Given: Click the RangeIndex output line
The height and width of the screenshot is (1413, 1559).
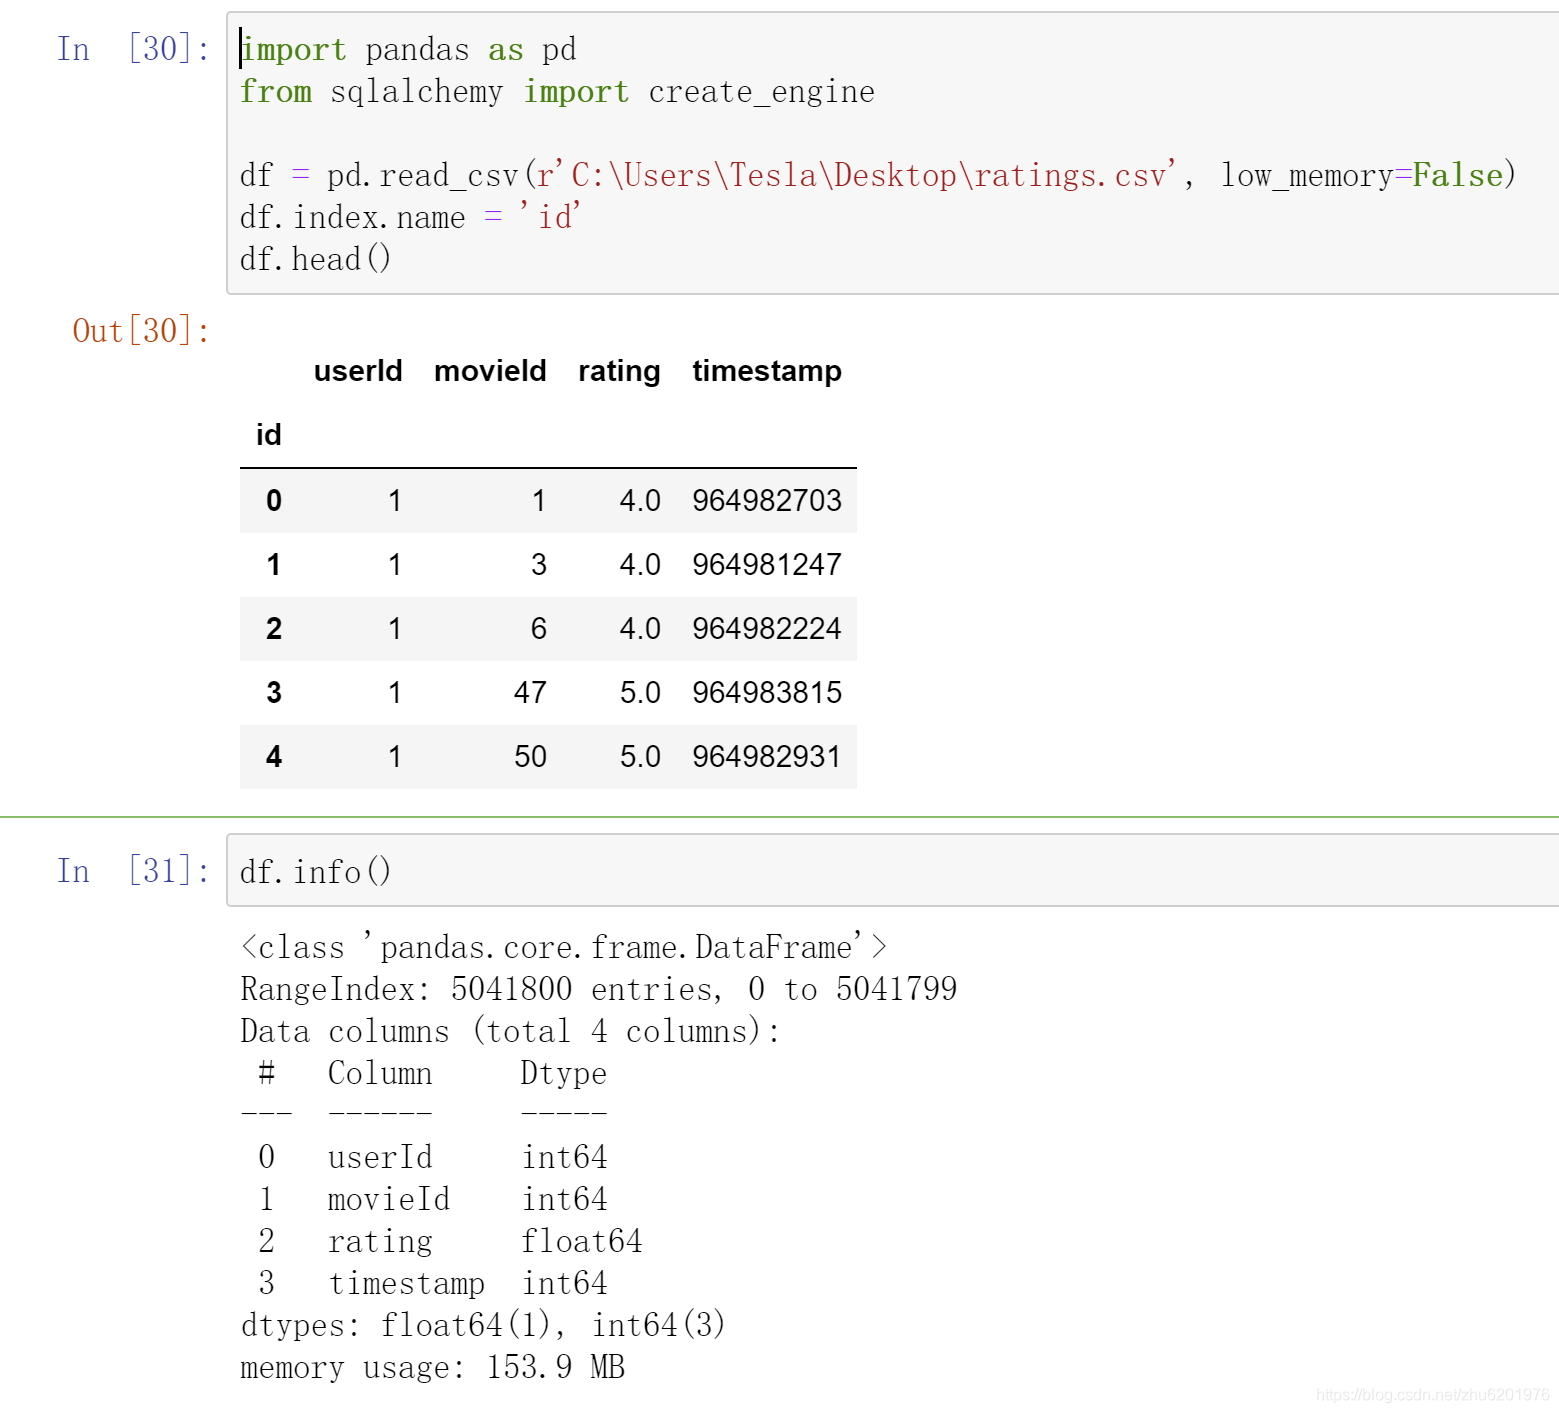Looking at the screenshot, I should [597, 988].
